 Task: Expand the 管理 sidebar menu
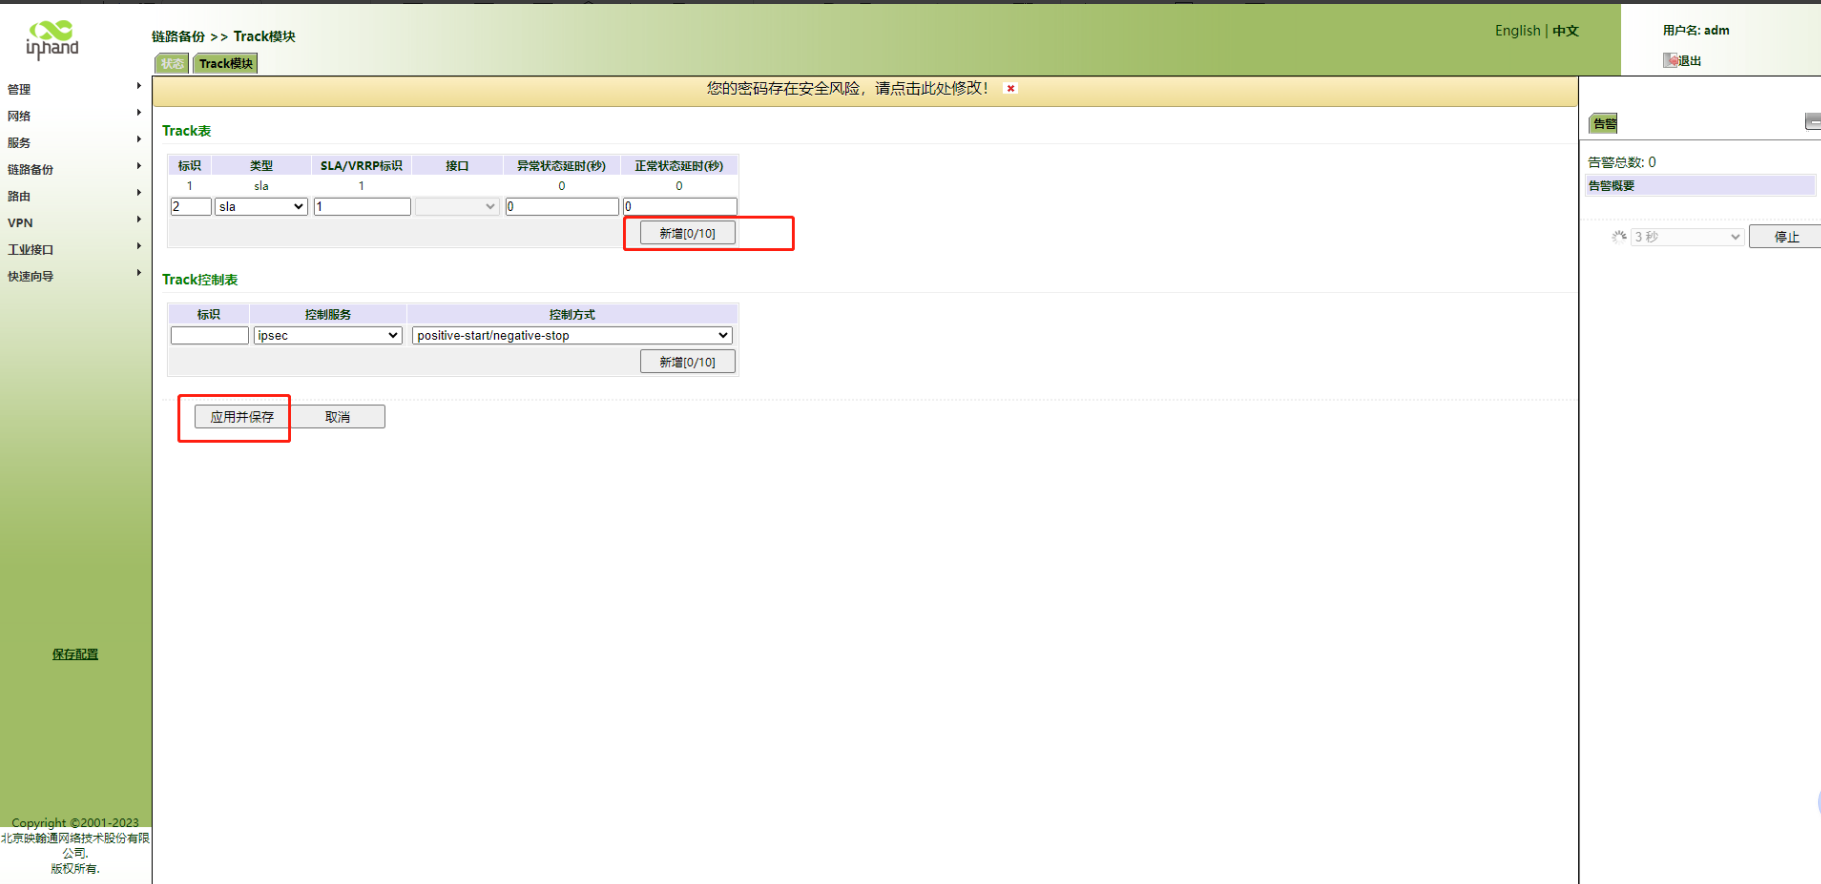(72, 89)
